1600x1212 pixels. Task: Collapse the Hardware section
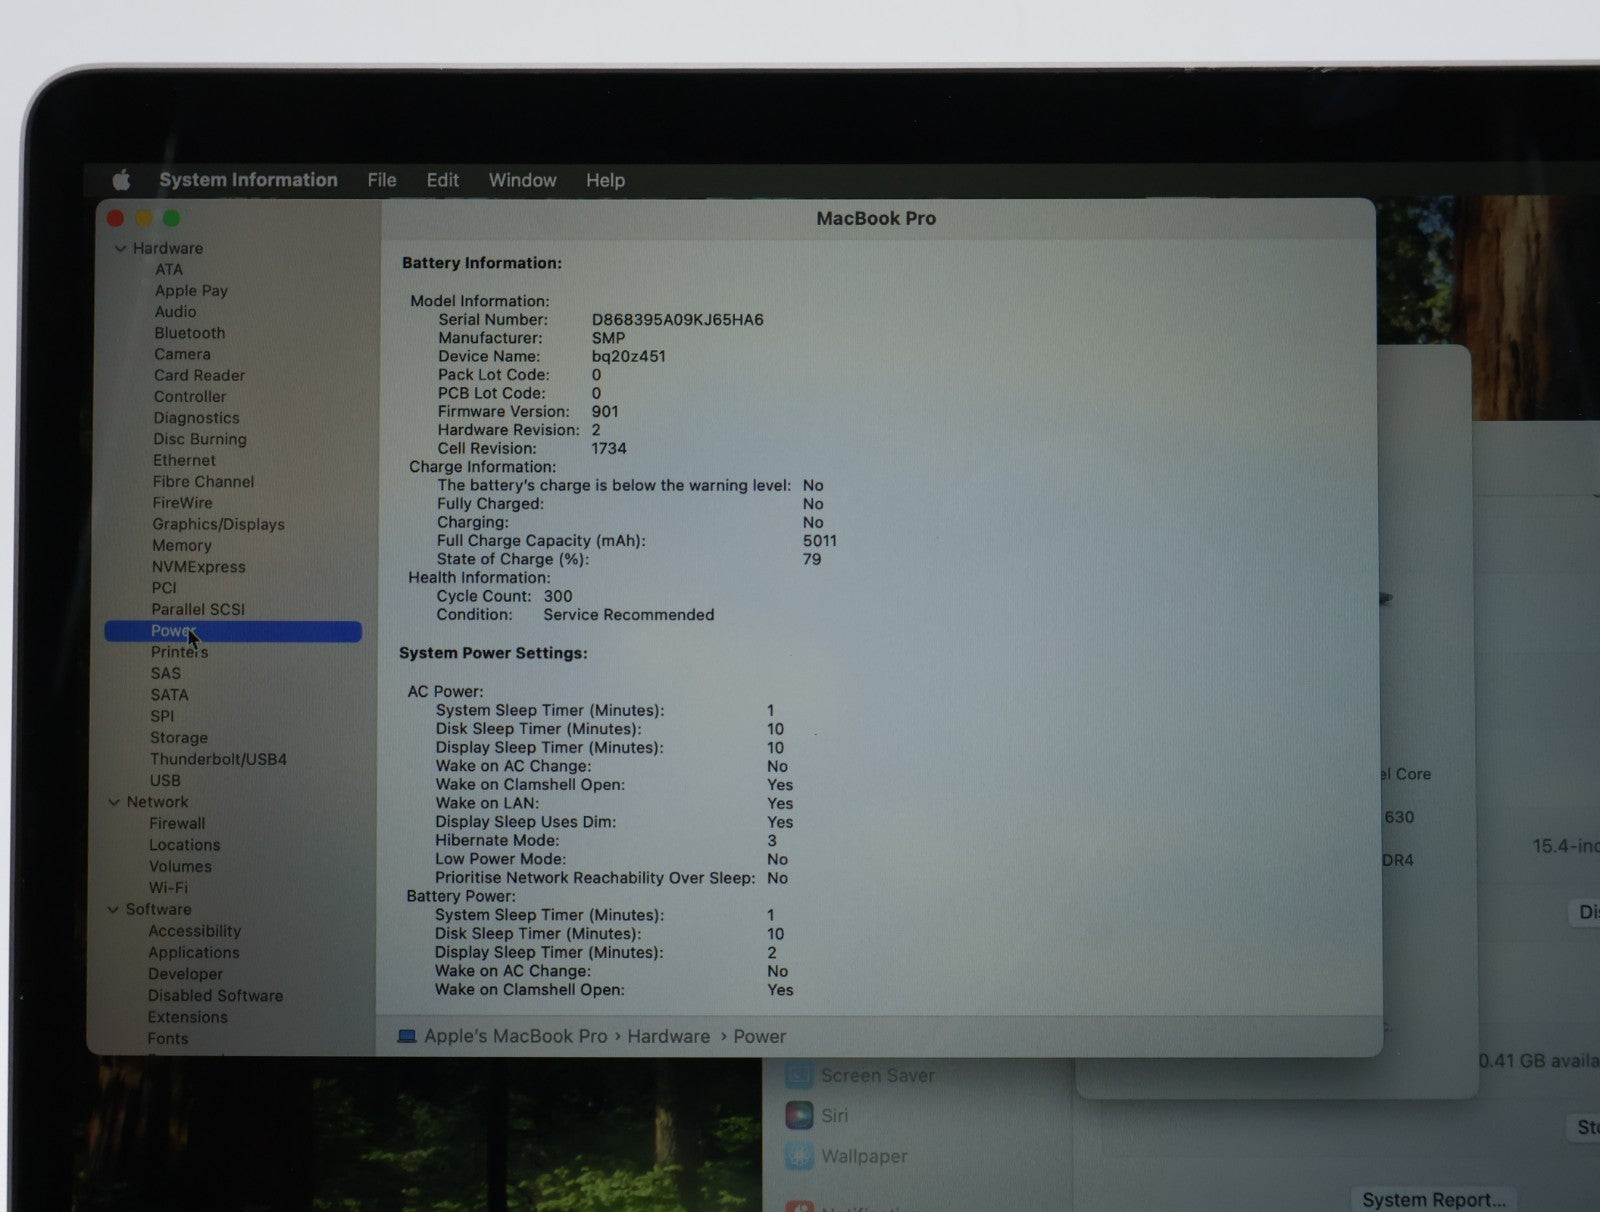[120, 248]
